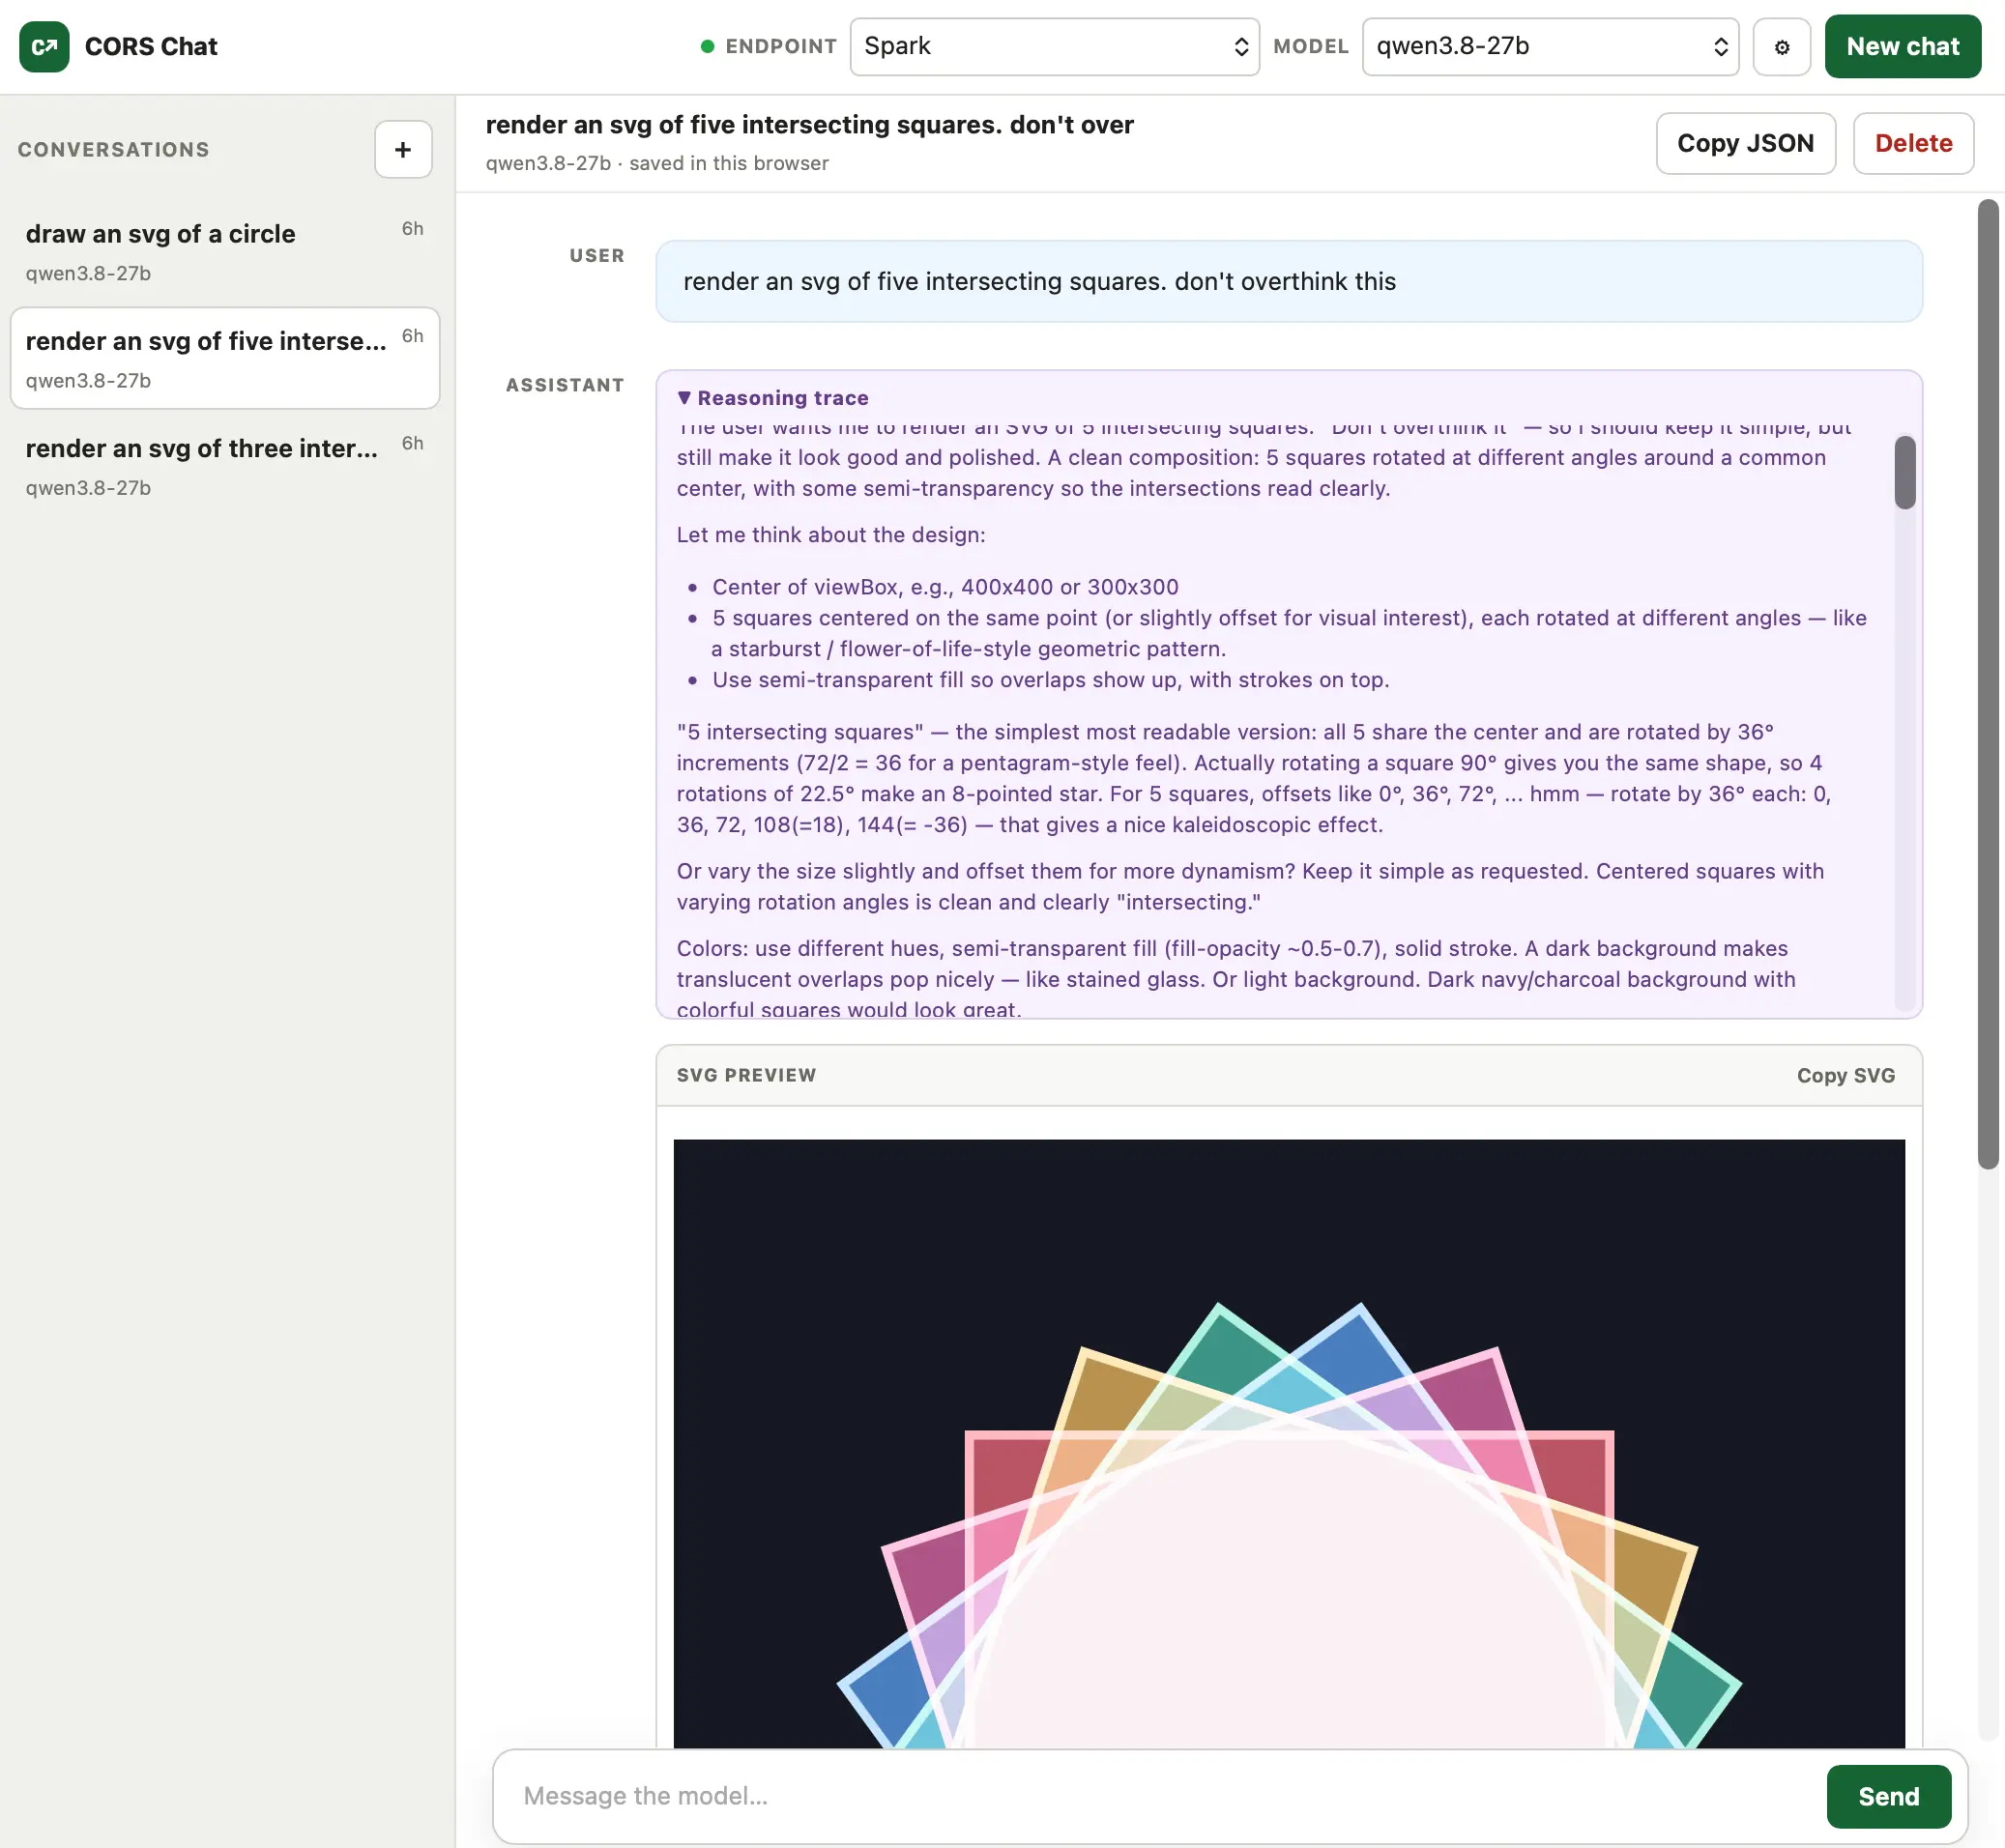
Task: Collapse the Reasoning trace section
Action: (773, 398)
